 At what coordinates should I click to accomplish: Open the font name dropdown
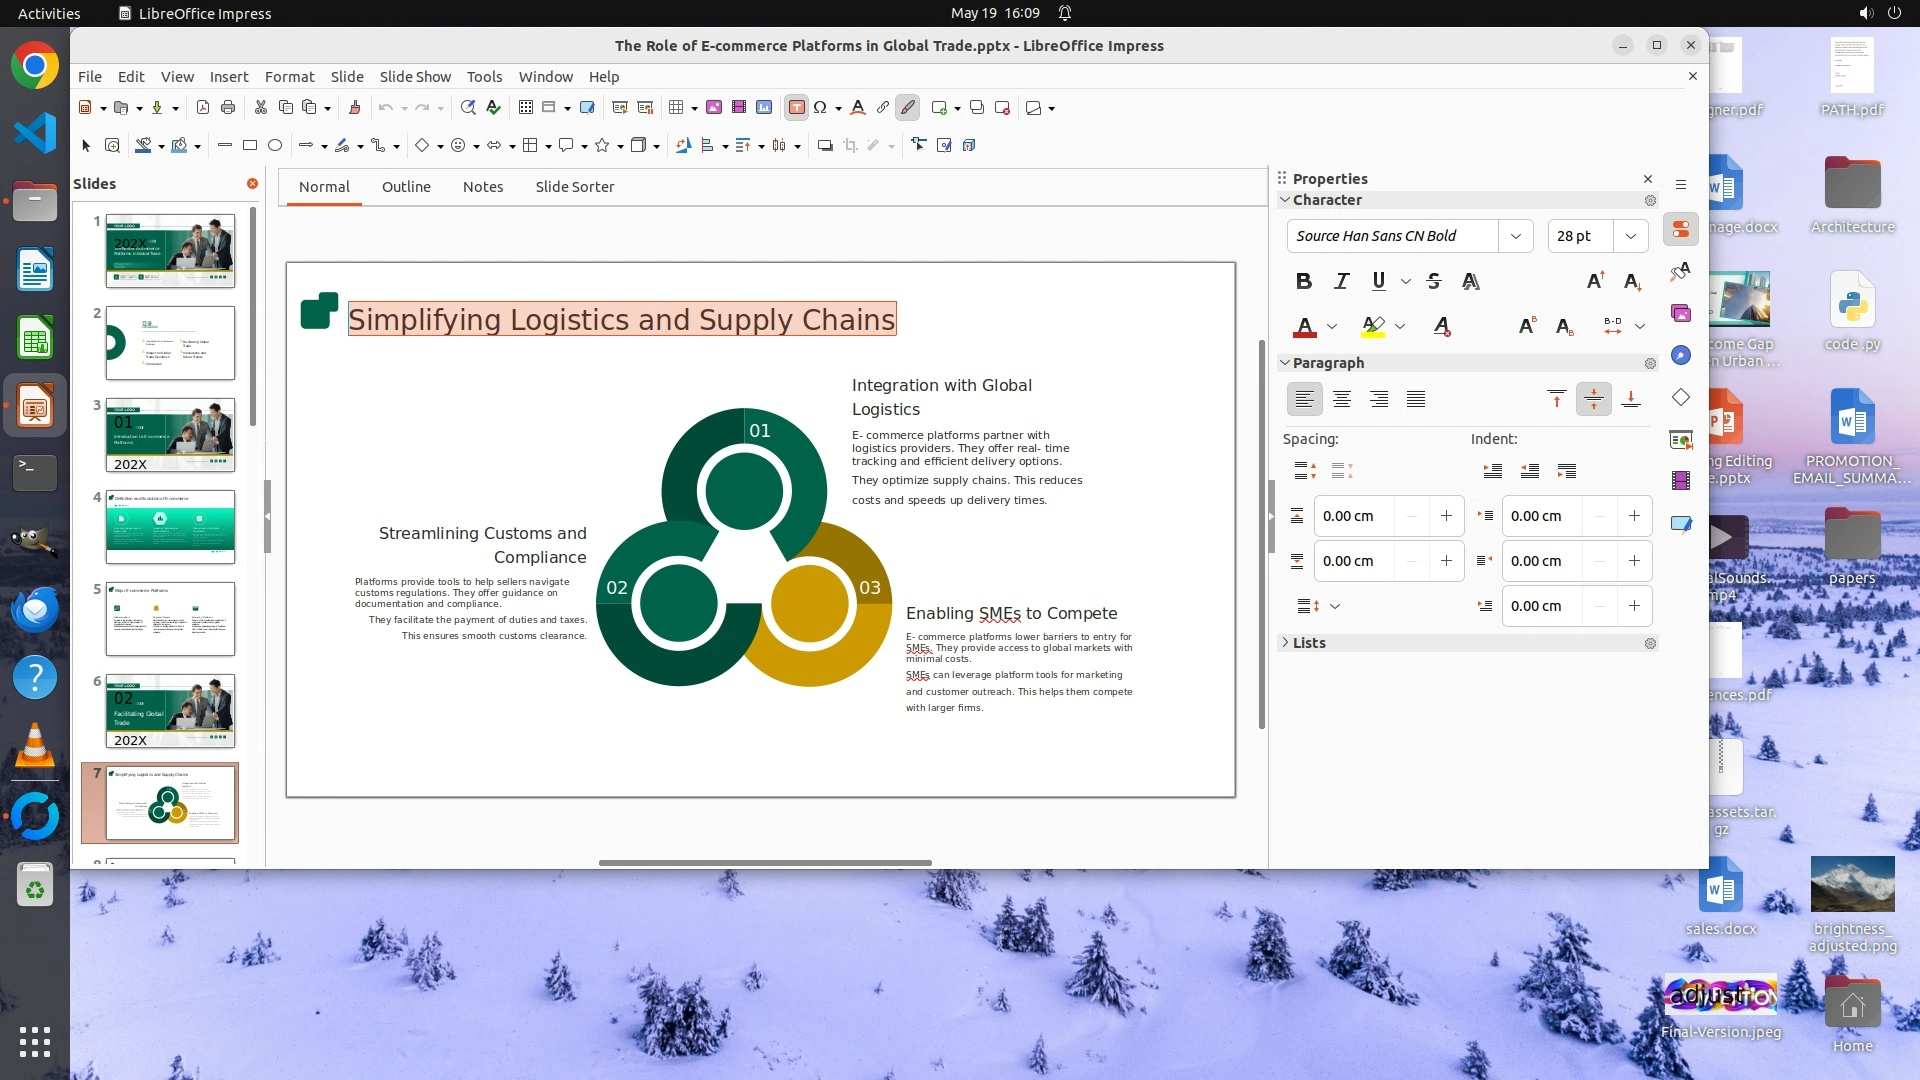point(1515,236)
